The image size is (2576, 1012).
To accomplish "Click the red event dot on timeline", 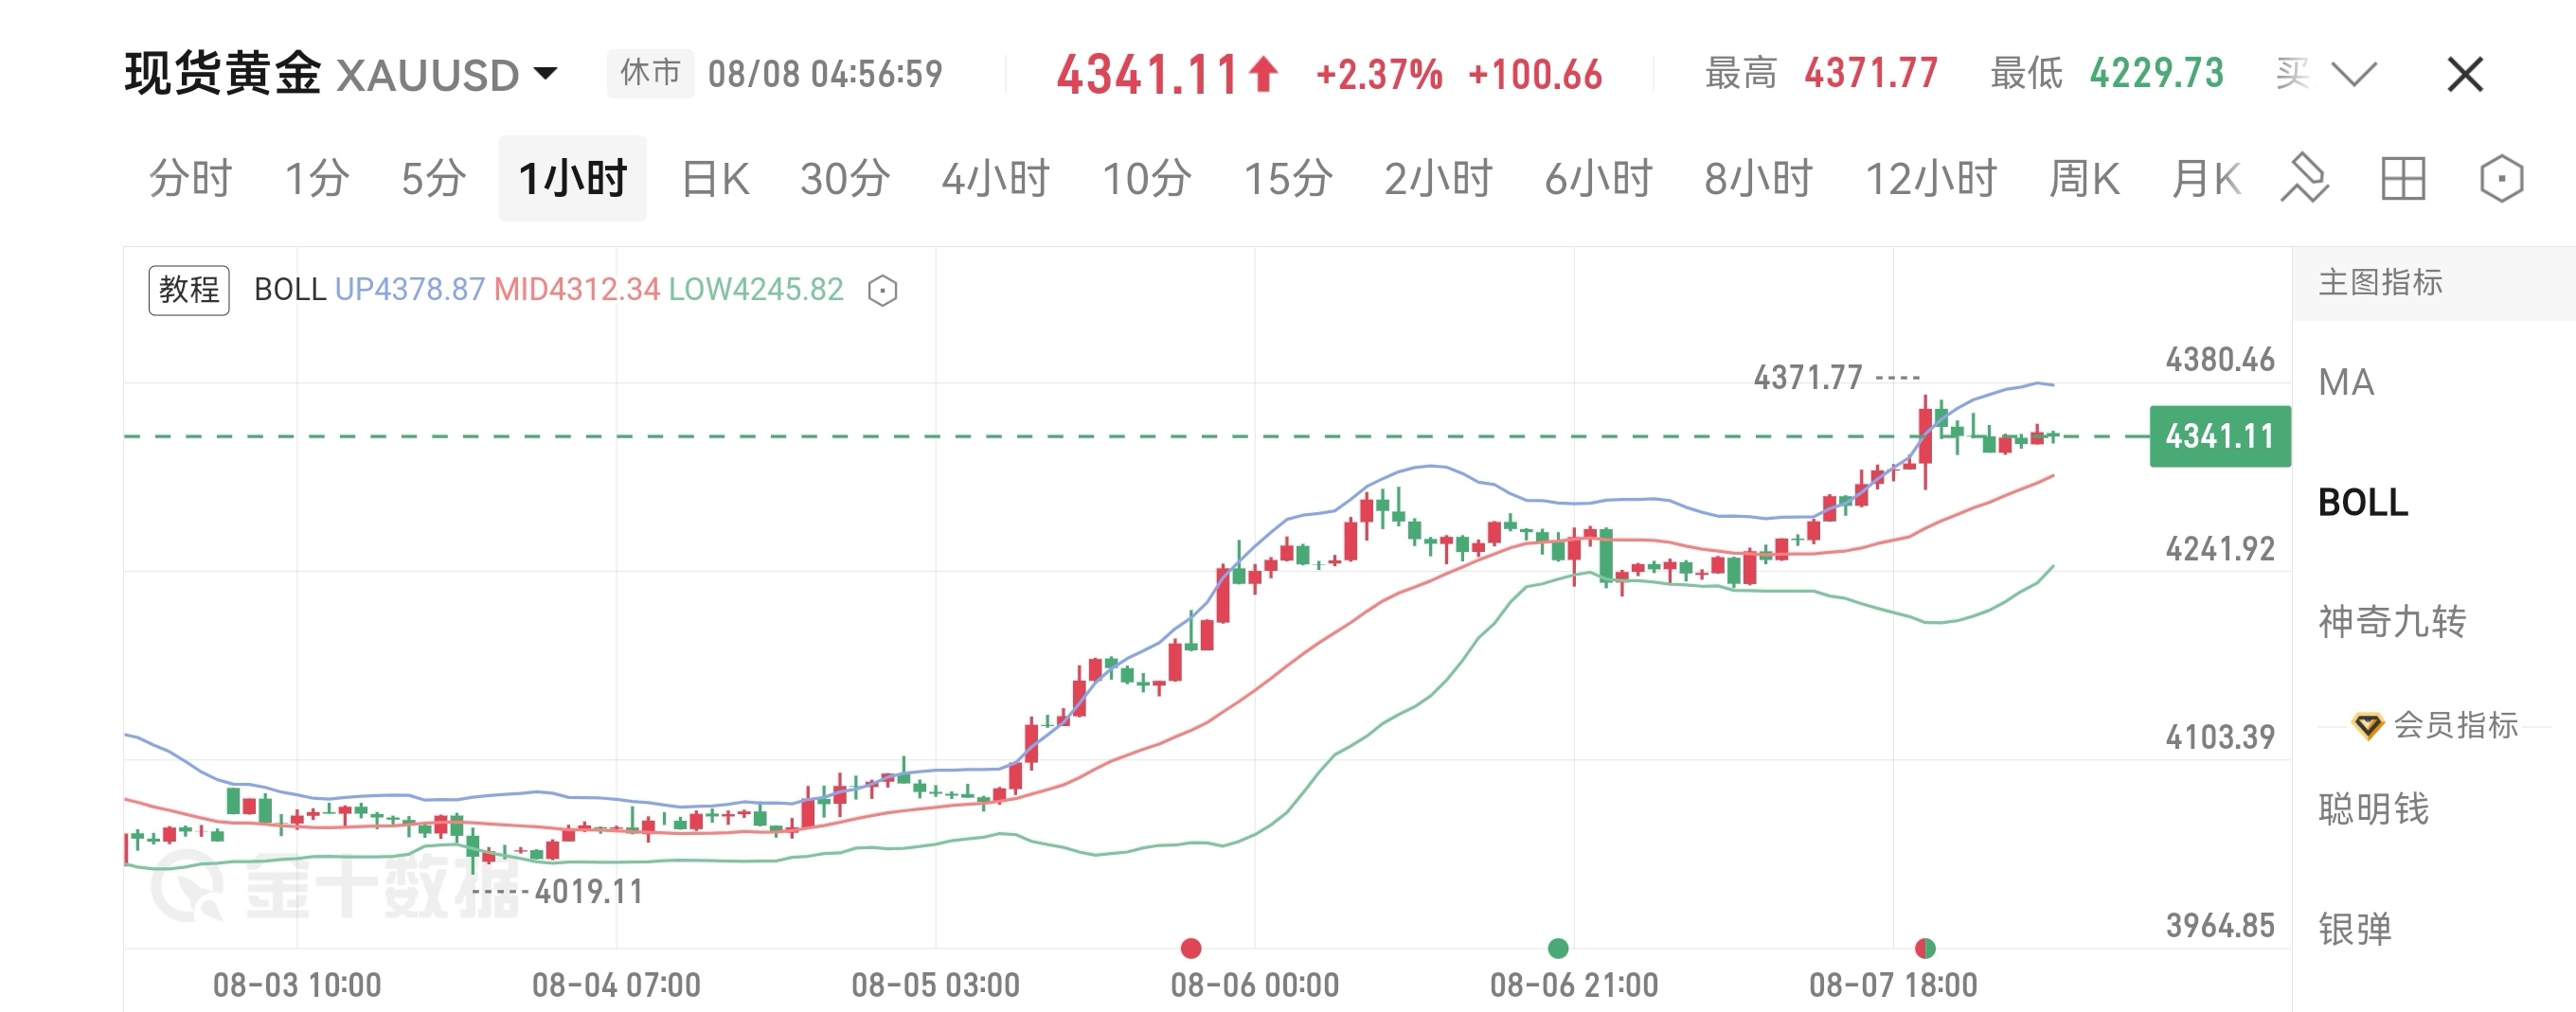I will (1190, 948).
